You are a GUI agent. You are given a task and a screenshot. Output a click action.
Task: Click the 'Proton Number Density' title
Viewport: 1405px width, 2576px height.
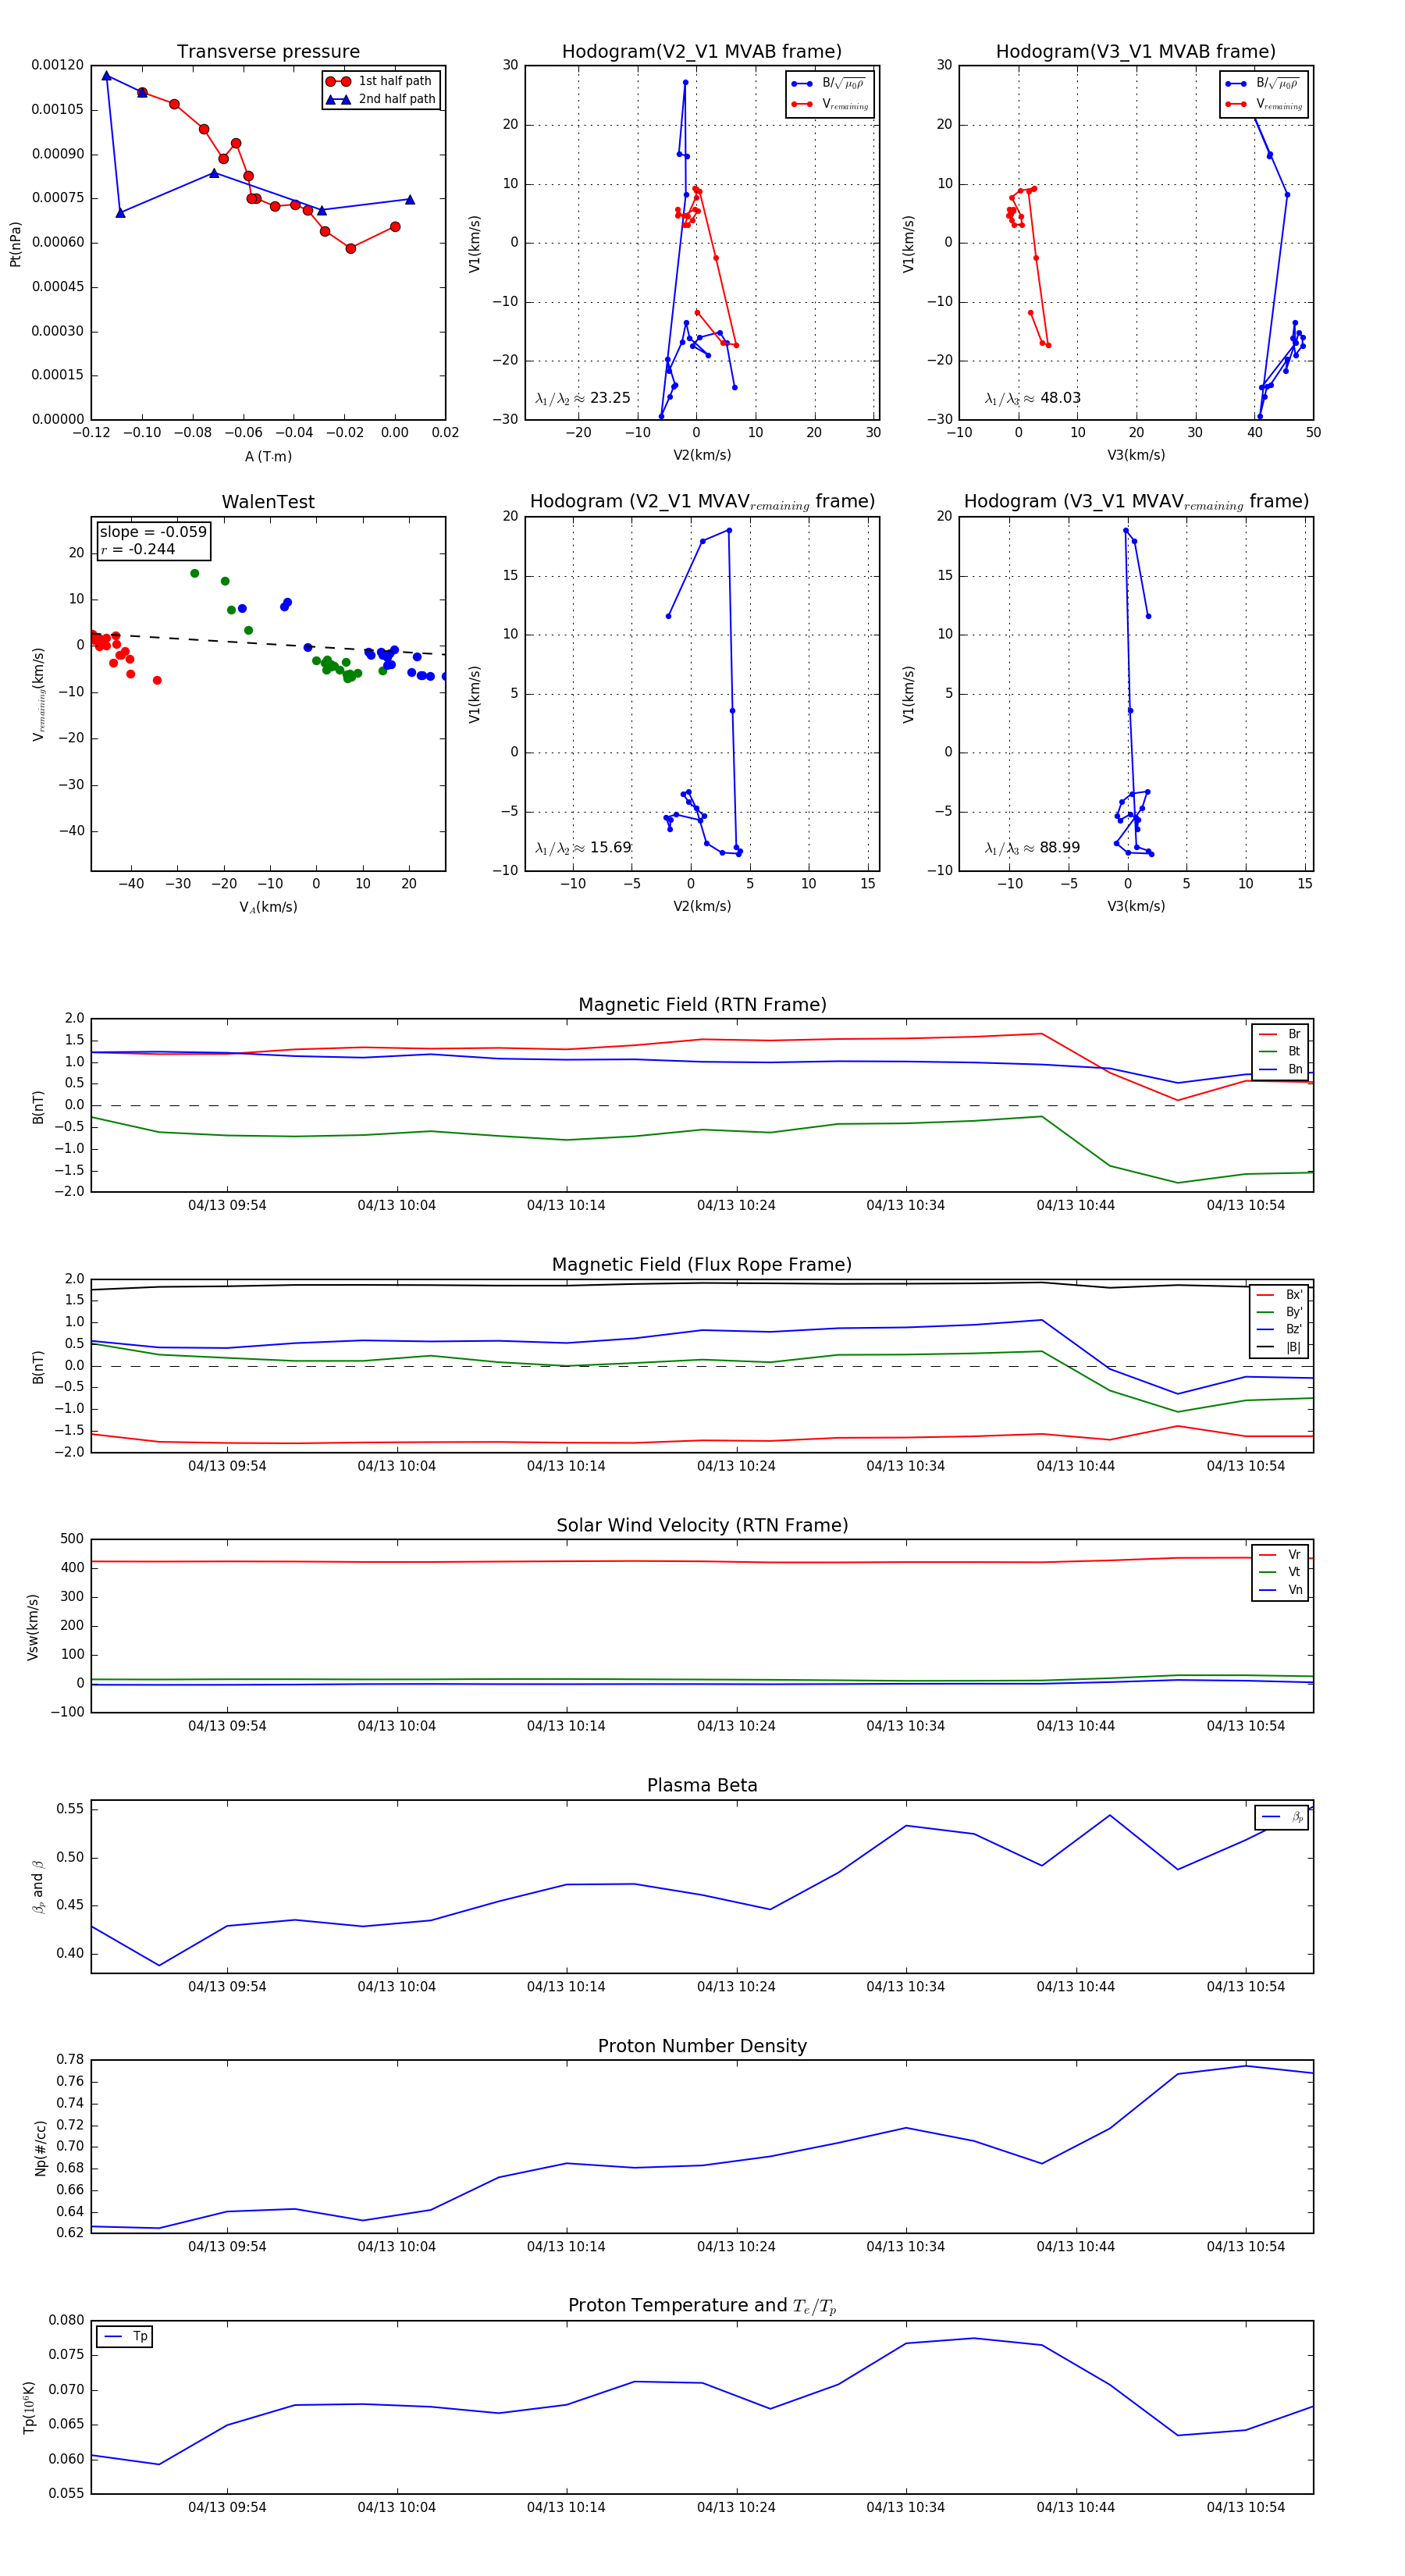tap(702, 2046)
